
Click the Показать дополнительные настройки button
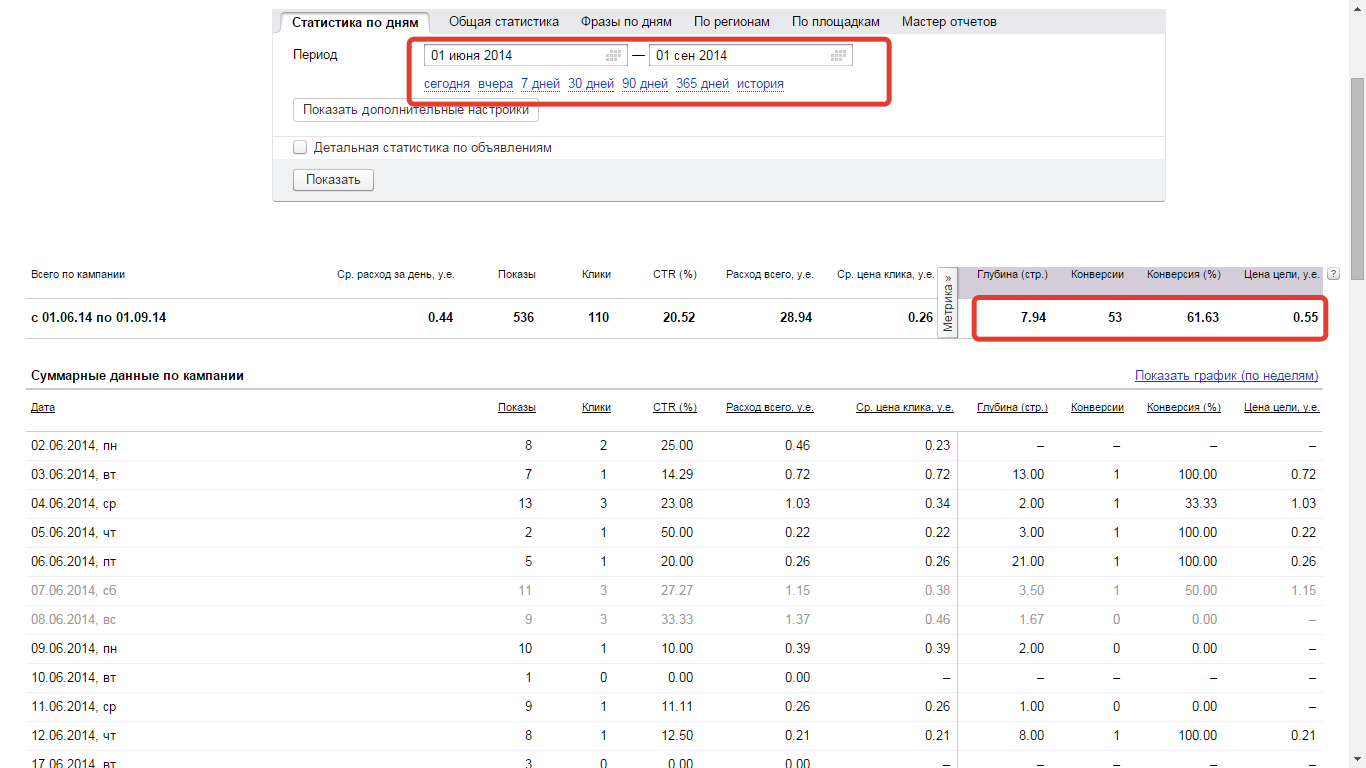416,110
